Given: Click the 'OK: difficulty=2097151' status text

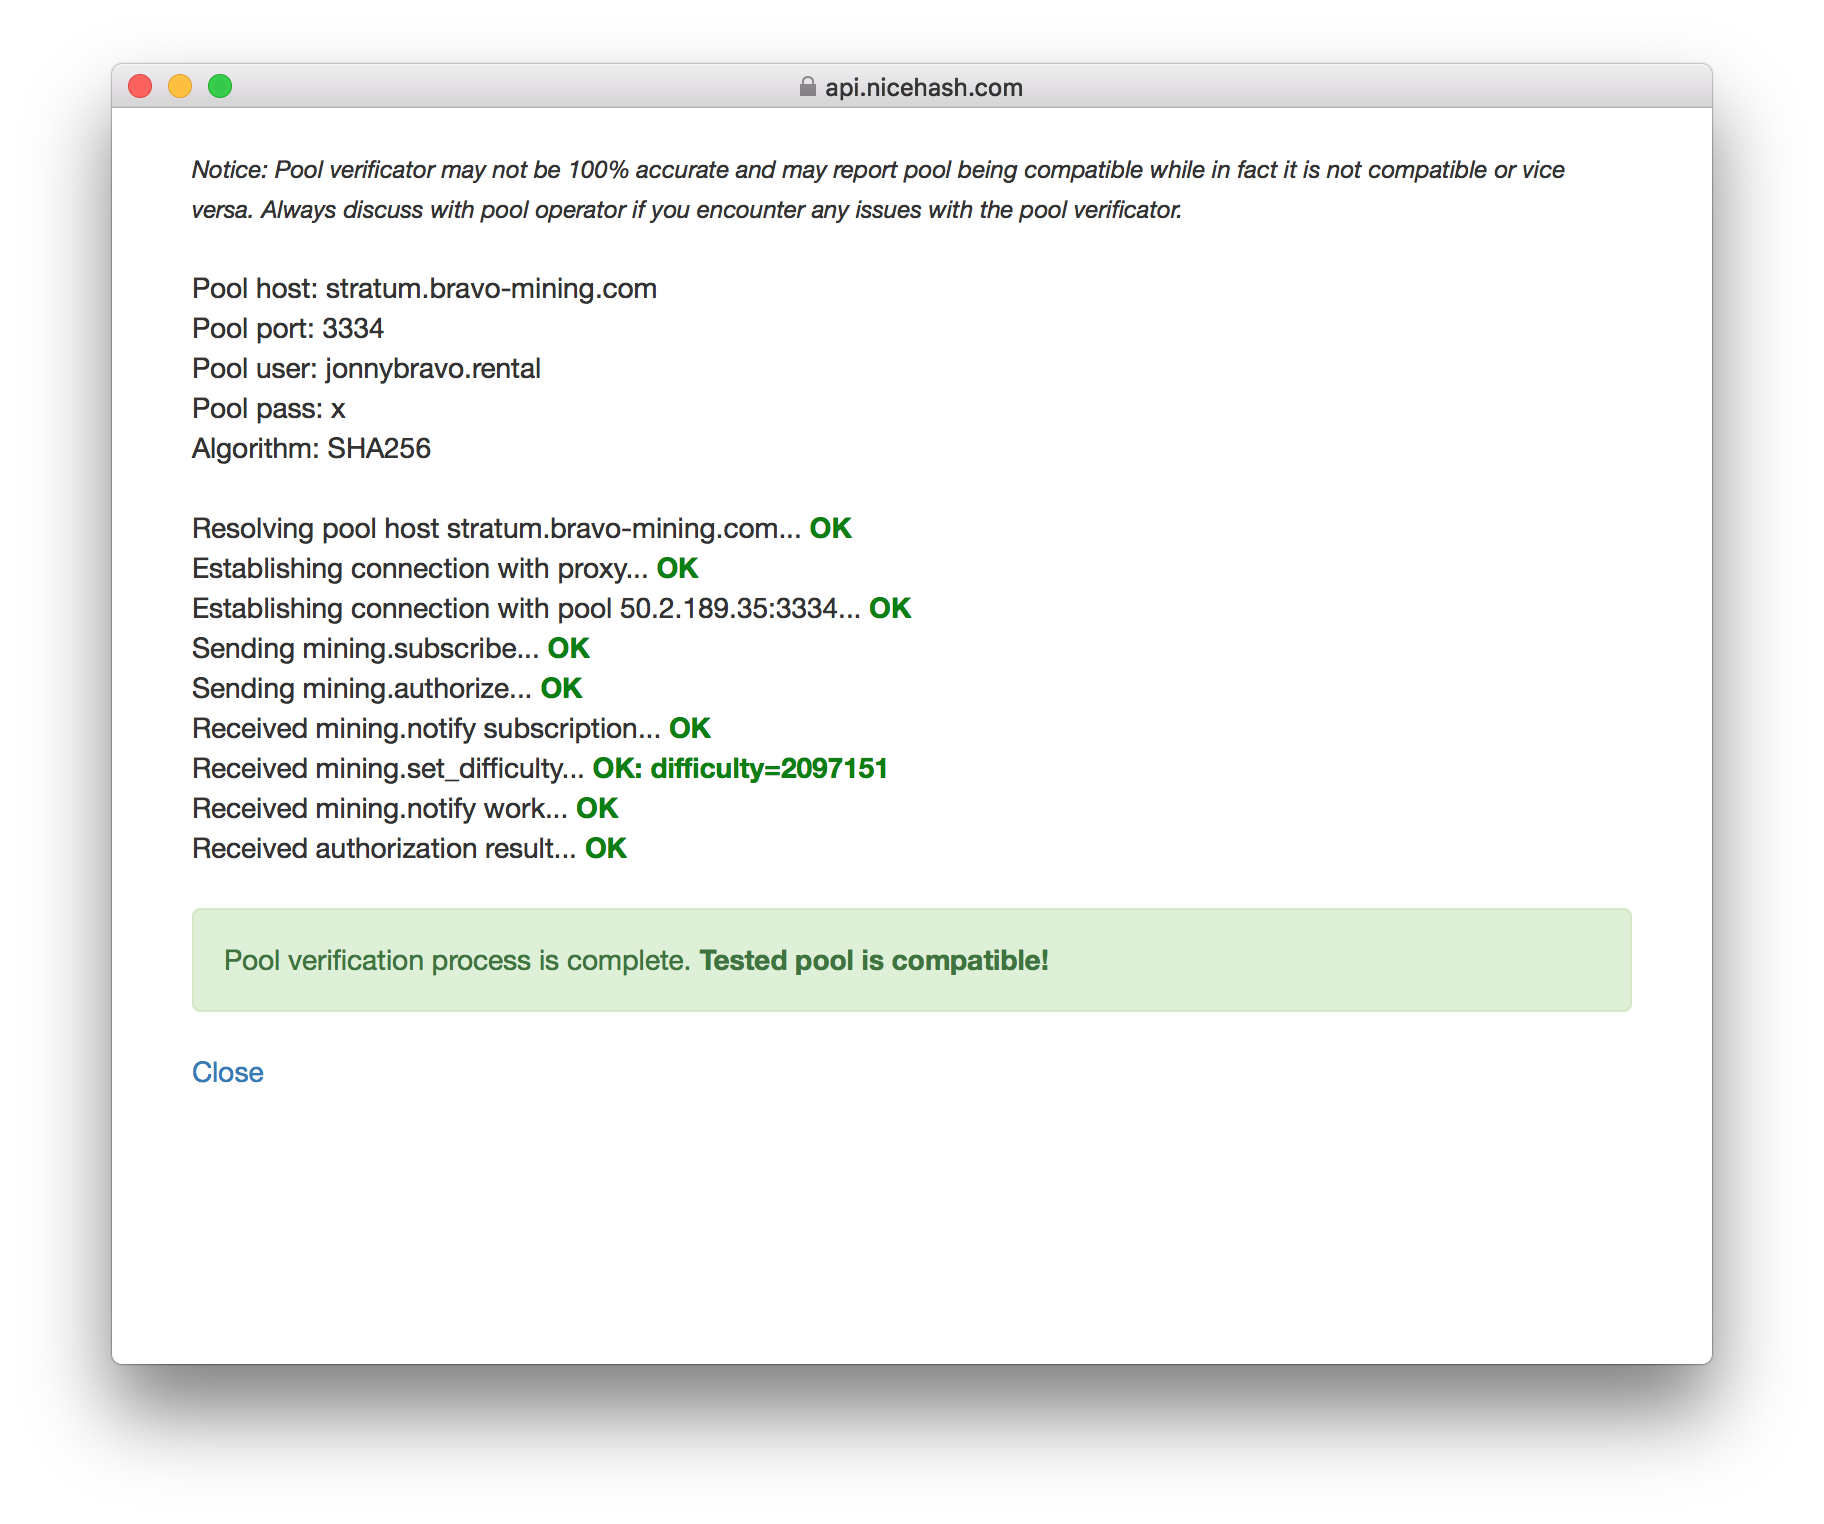Looking at the screenshot, I should tap(740, 768).
